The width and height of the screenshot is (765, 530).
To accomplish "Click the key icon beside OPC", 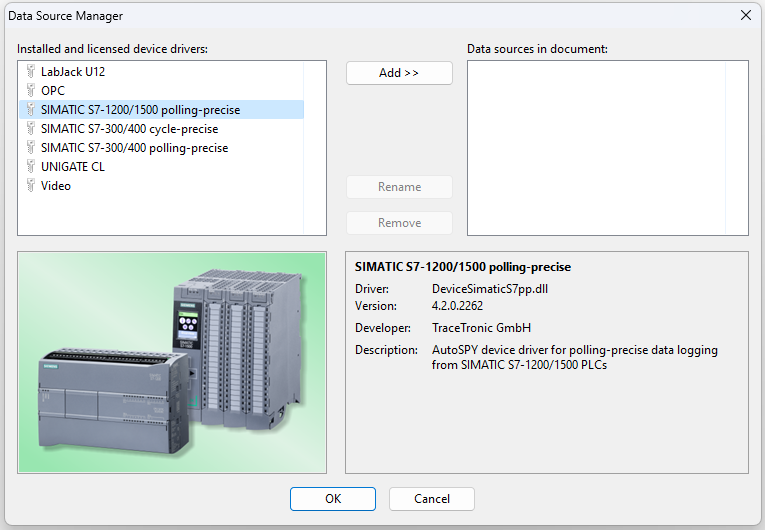I will point(31,90).
